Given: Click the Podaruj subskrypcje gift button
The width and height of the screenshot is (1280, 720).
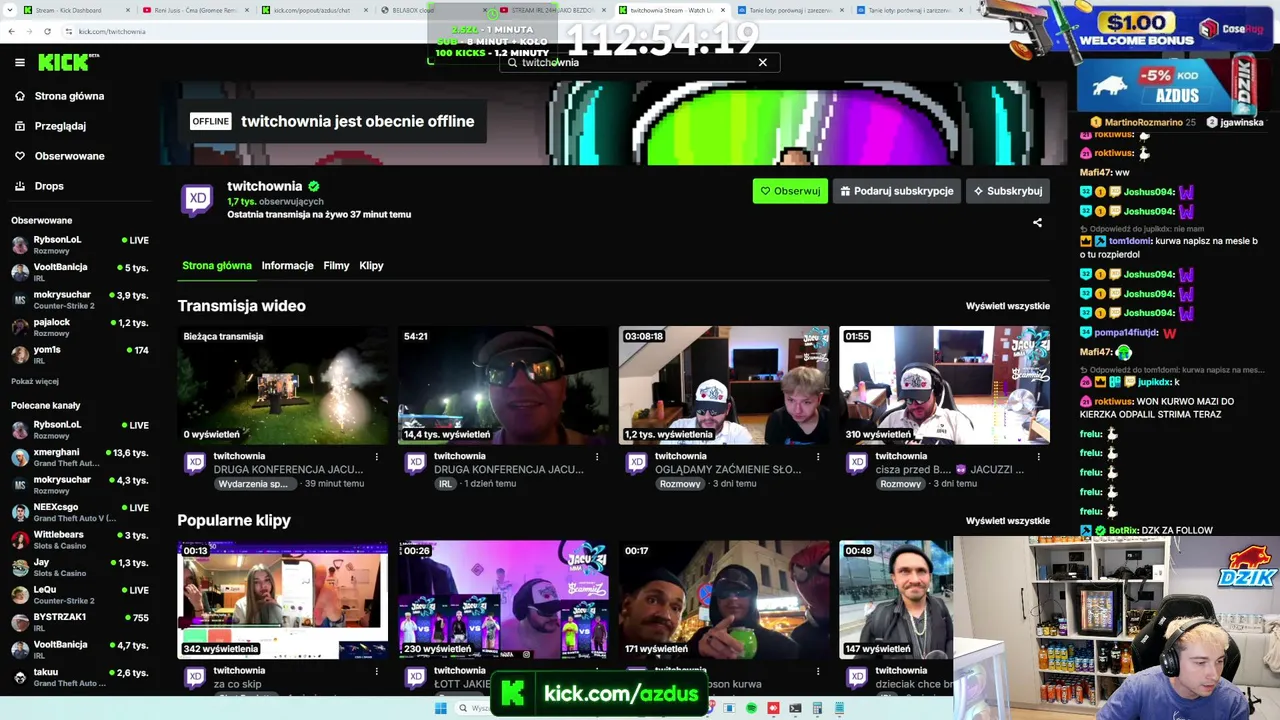Looking at the screenshot, I should pos(897,191).
